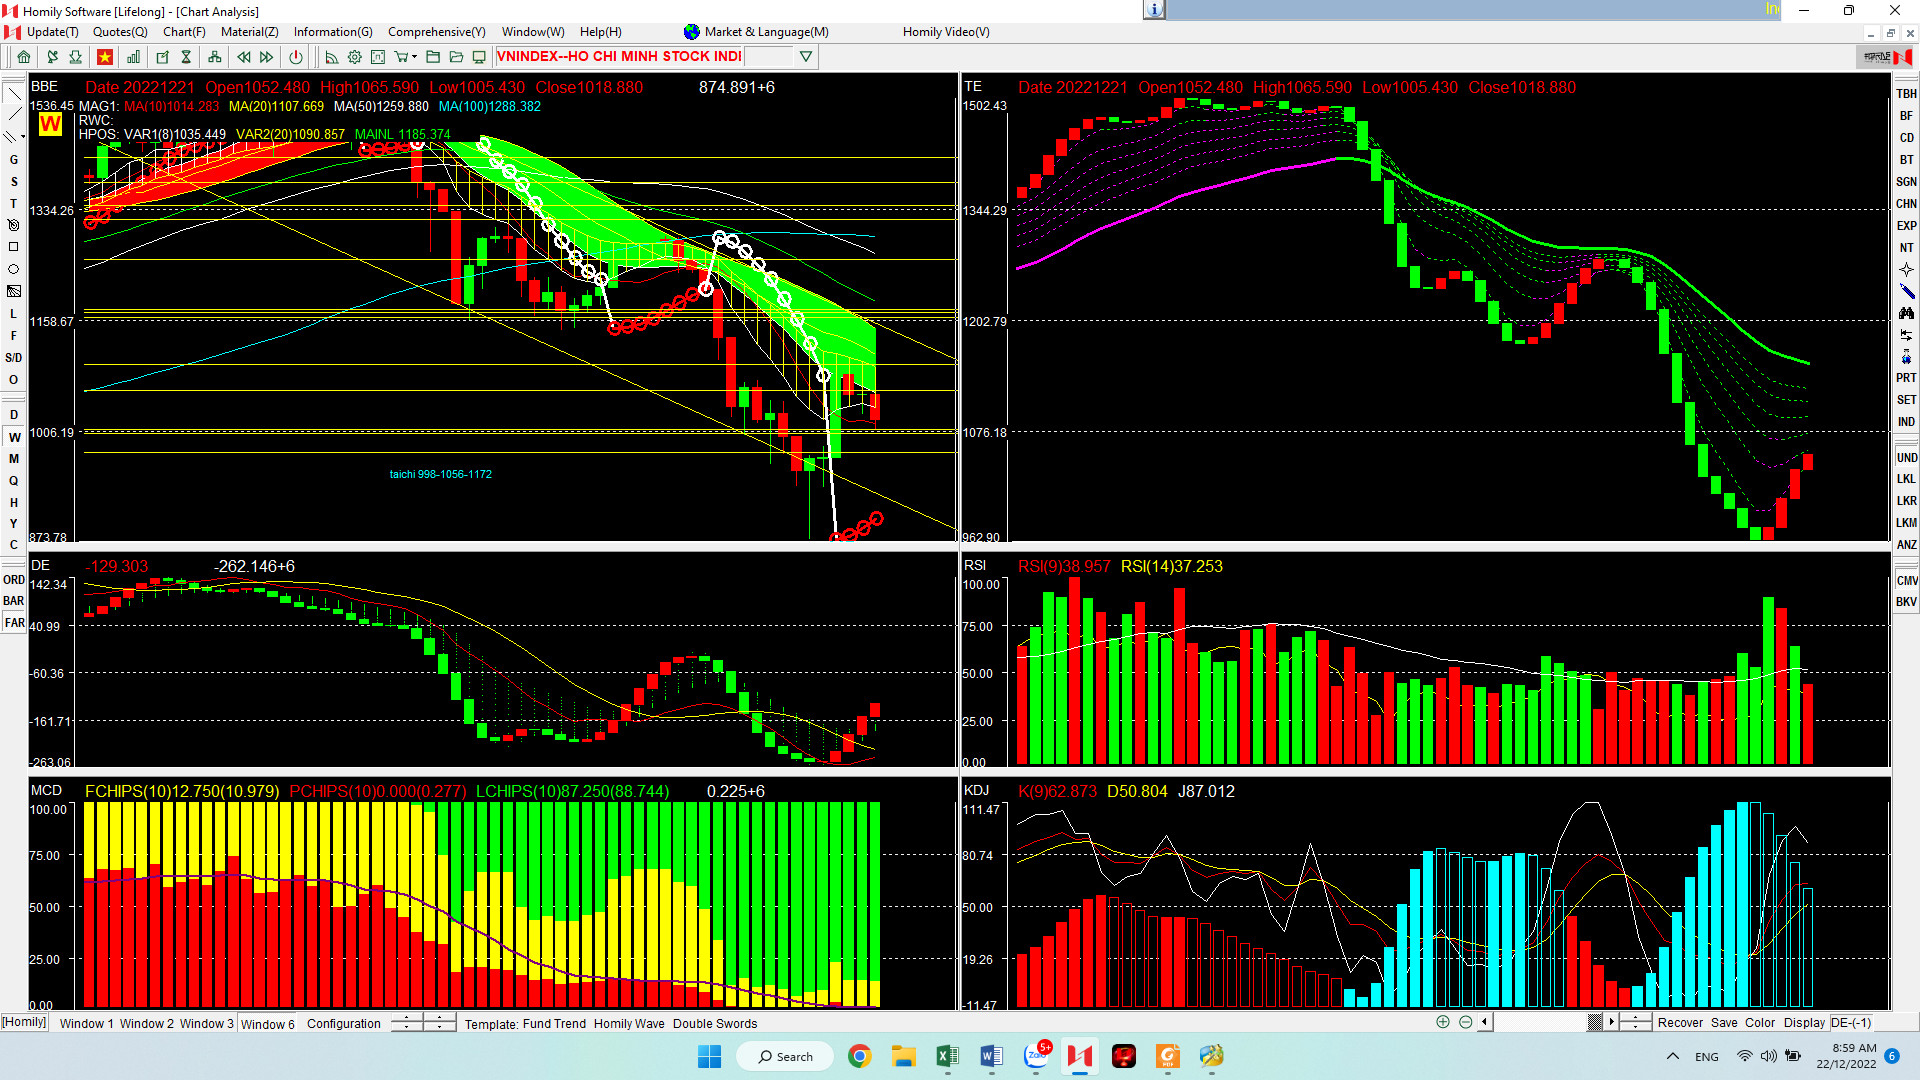Viewport: 1920px width, 1080px height.
Task: Click the zoom-in plus circle icon
Action: [x=1443, y=1022]
